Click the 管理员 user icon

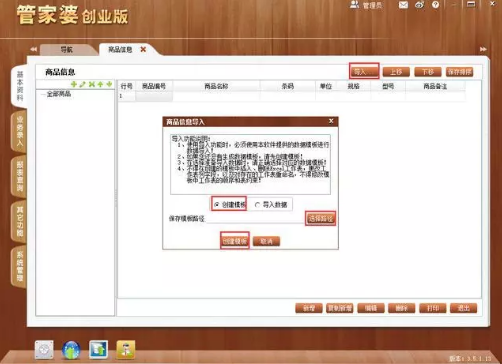pos(354,5)
